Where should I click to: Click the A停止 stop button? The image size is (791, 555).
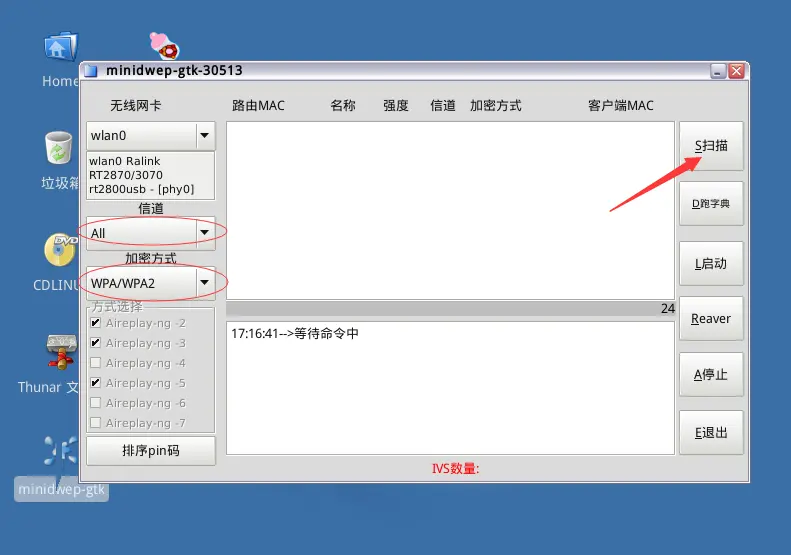coord(711,374)
